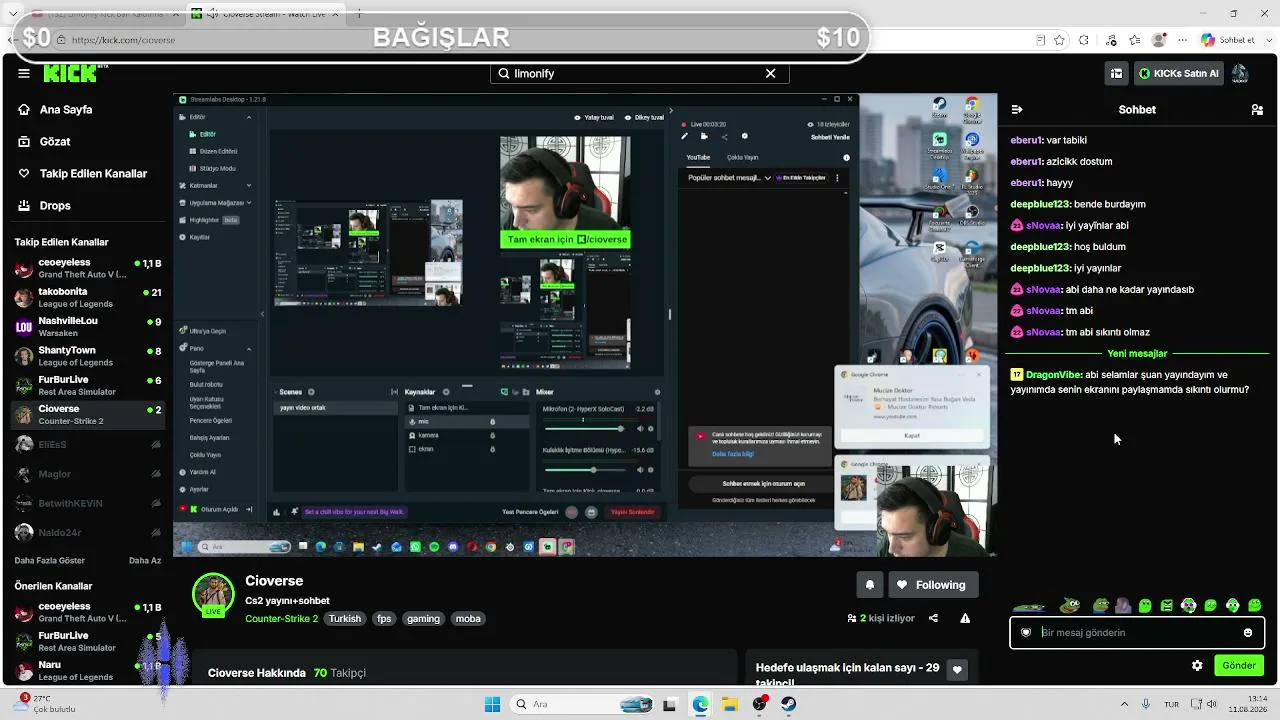Open the Kick hamburger menu
1280x720 pixels.
pos(24,73)
